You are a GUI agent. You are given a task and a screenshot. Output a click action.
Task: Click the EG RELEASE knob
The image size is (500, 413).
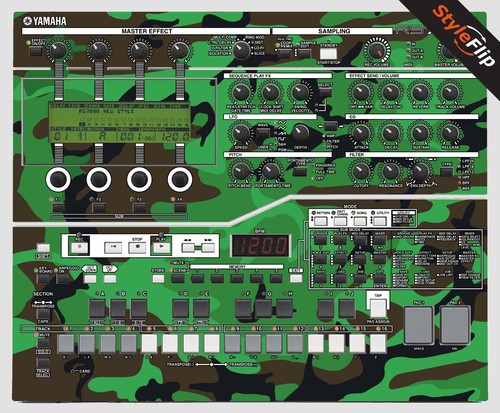[x=450, y=133]
